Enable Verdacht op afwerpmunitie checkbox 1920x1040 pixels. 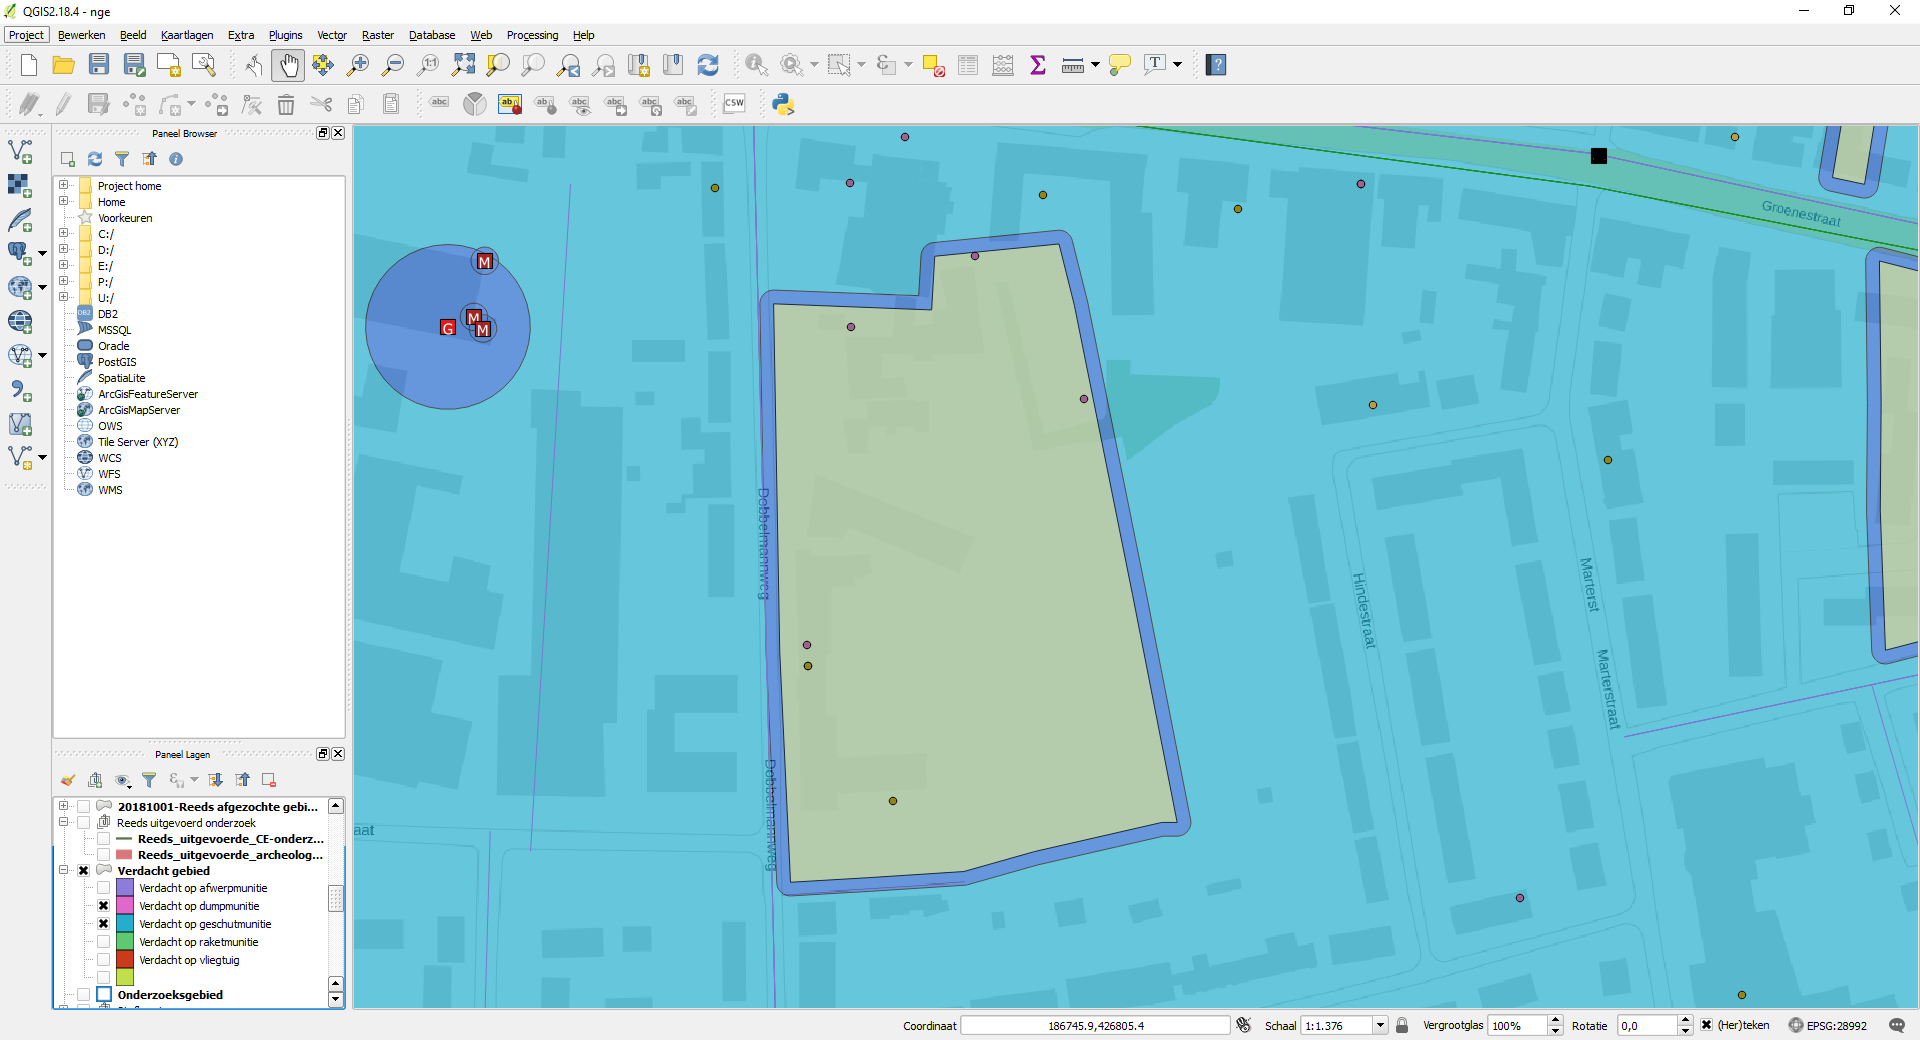tap(103, 888)
